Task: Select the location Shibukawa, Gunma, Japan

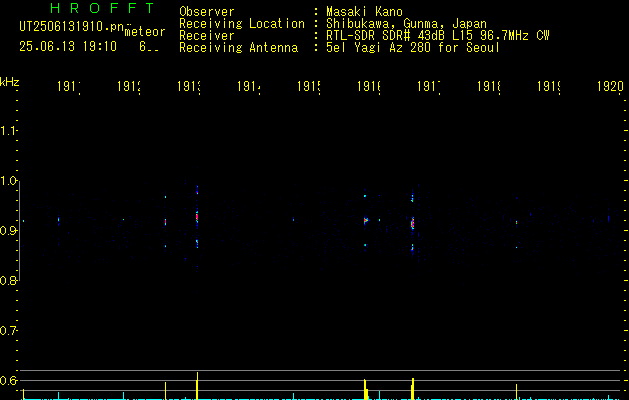Action: click(406, 23)
